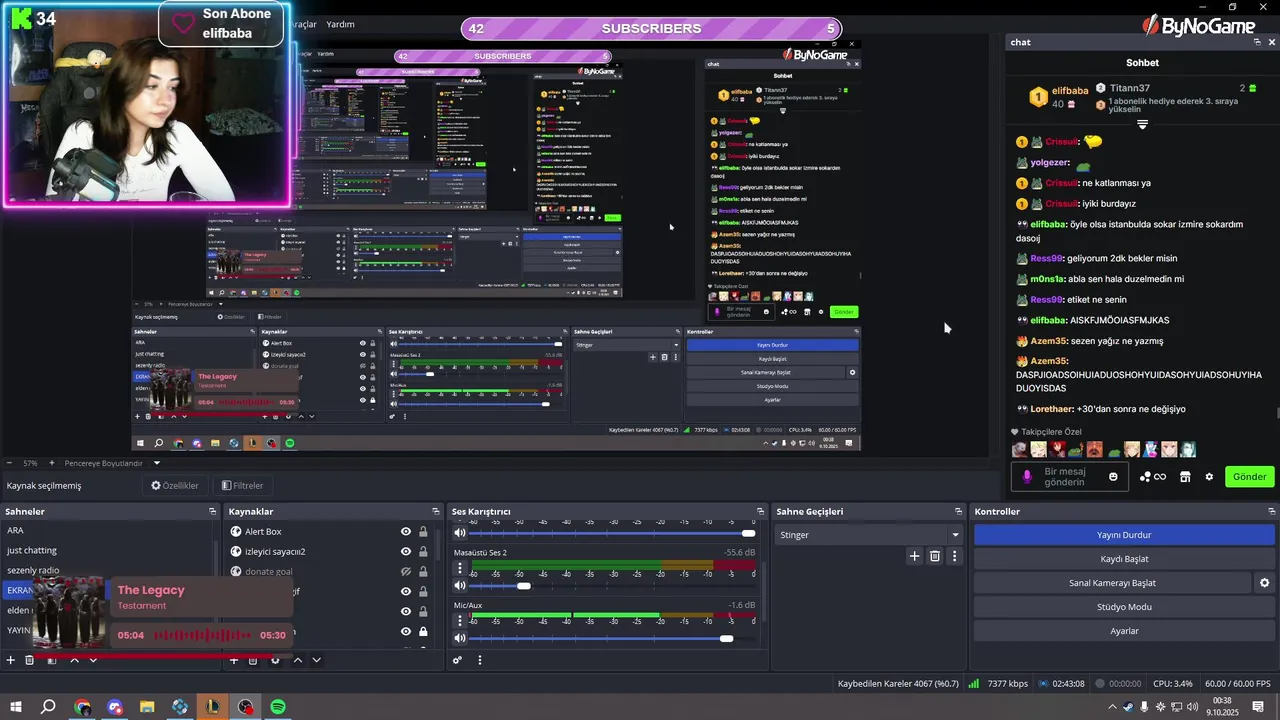Lock the Alert Box source
The width and height of the screenshot is (1280, 720).
click(x=423, y=532)
